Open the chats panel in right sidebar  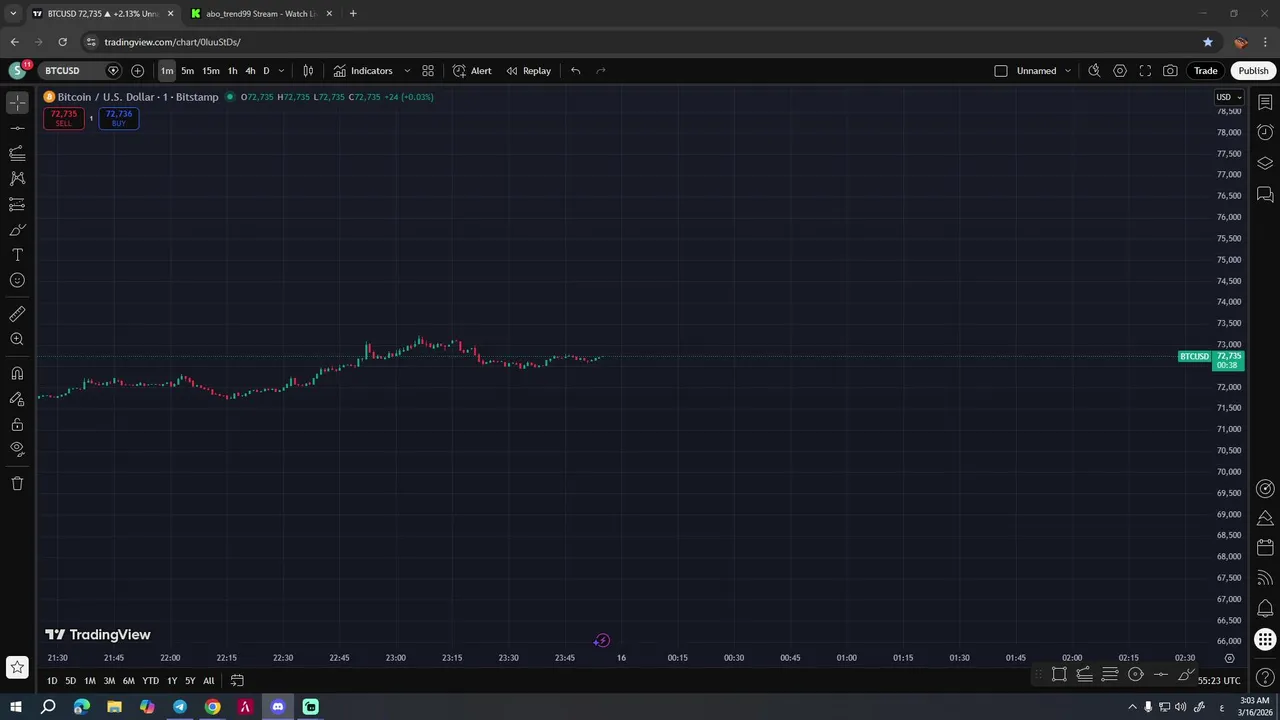coord(1265,194)
